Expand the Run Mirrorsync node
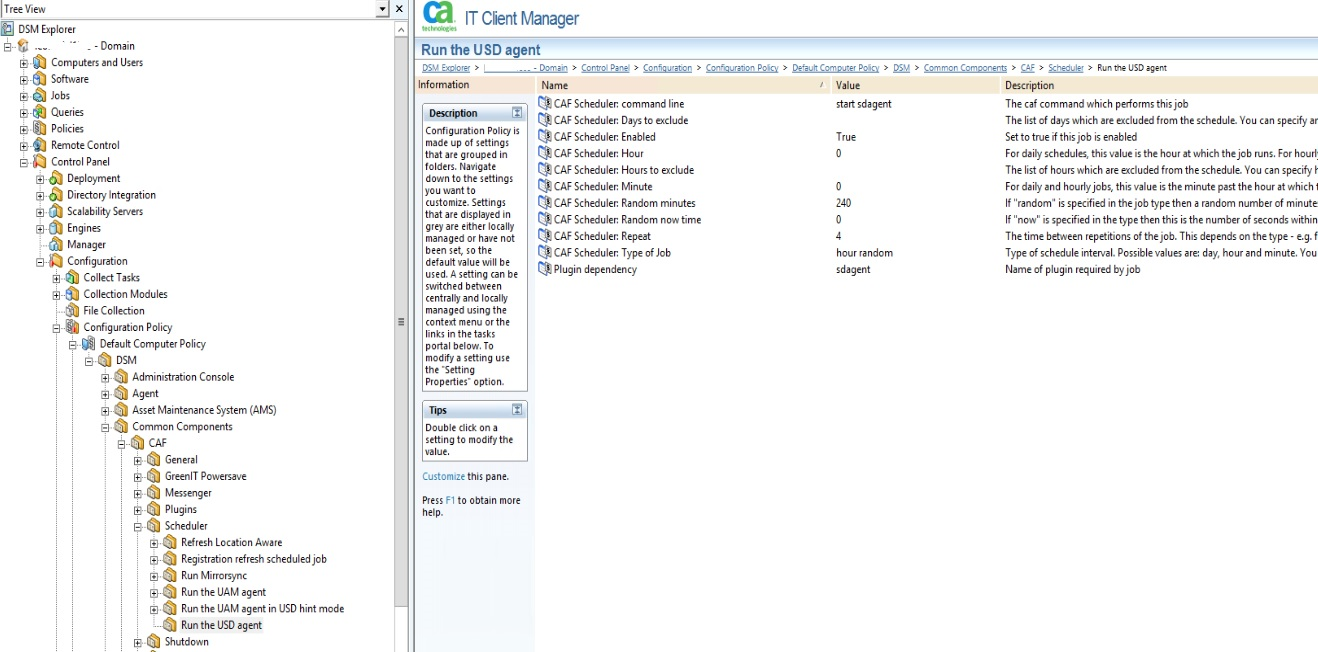 [x=155, y=576]
